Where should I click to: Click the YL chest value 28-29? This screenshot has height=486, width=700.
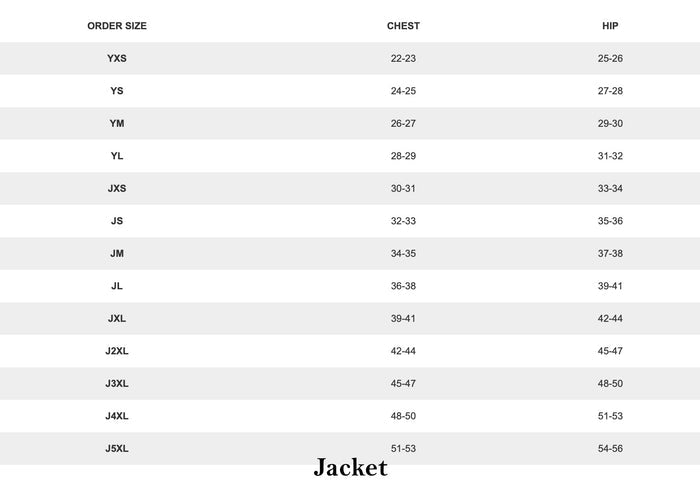(403, 156)
